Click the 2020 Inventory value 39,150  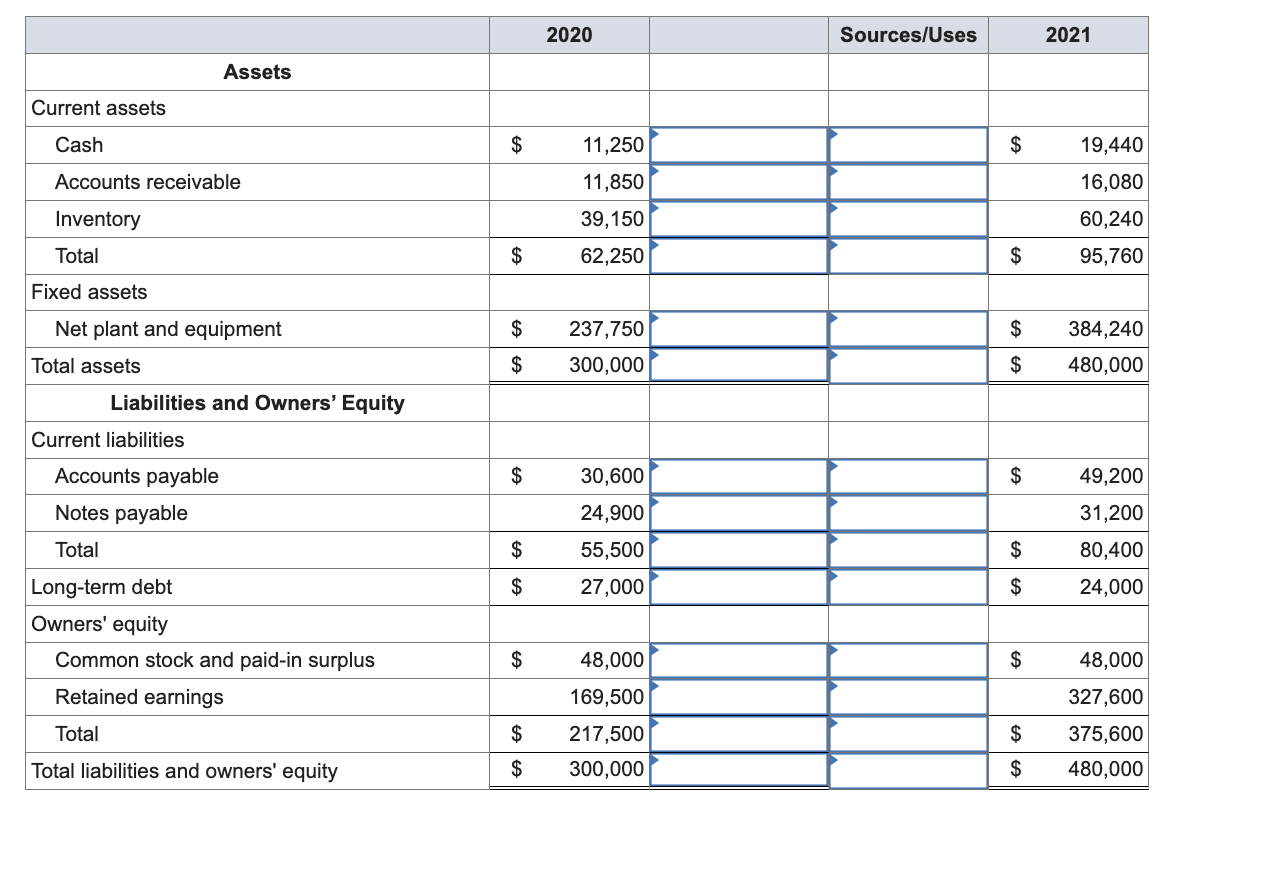[x=613, y=219]
